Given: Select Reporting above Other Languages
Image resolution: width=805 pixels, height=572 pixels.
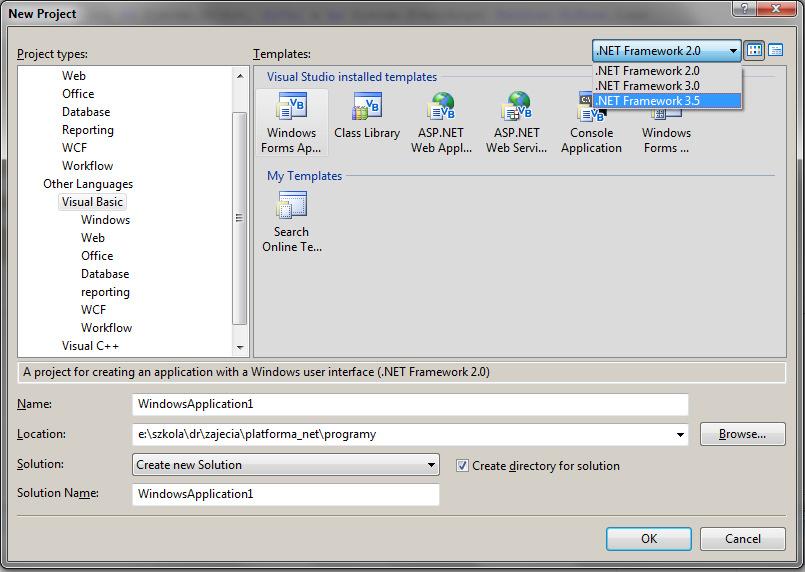Looking at the screenshot, I should (88, 130).
